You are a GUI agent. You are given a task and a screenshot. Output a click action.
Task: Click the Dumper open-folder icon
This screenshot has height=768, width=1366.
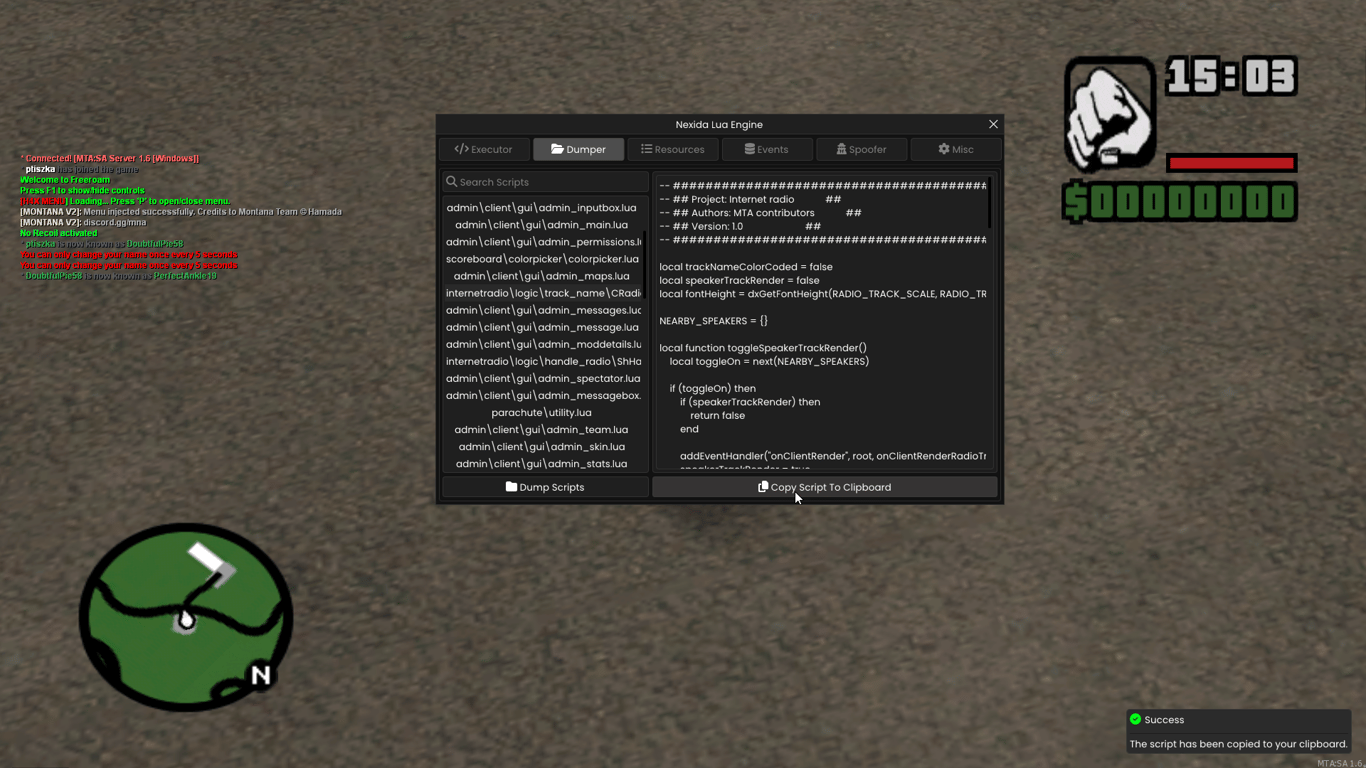pos(557,149)
